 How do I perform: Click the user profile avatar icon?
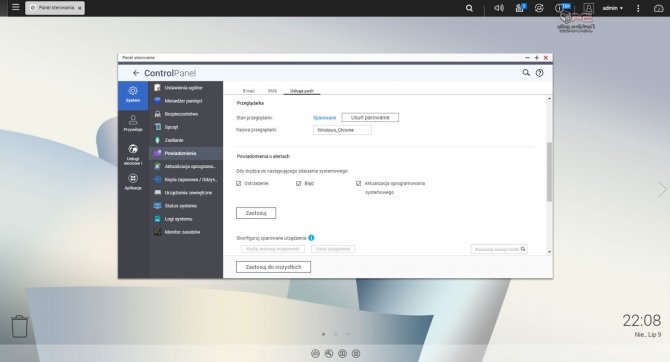tap(588, 8)
